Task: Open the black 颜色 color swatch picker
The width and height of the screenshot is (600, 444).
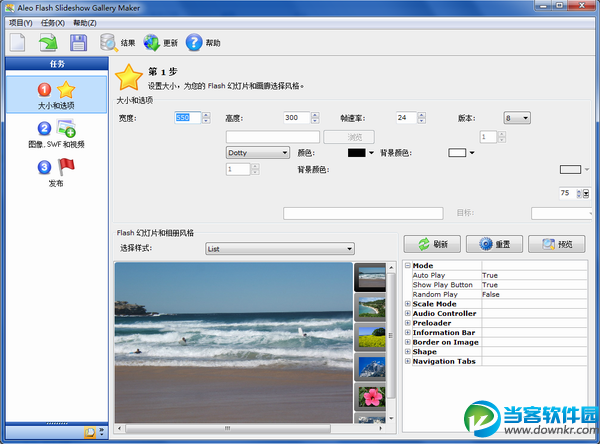Action: click(360, 153)
